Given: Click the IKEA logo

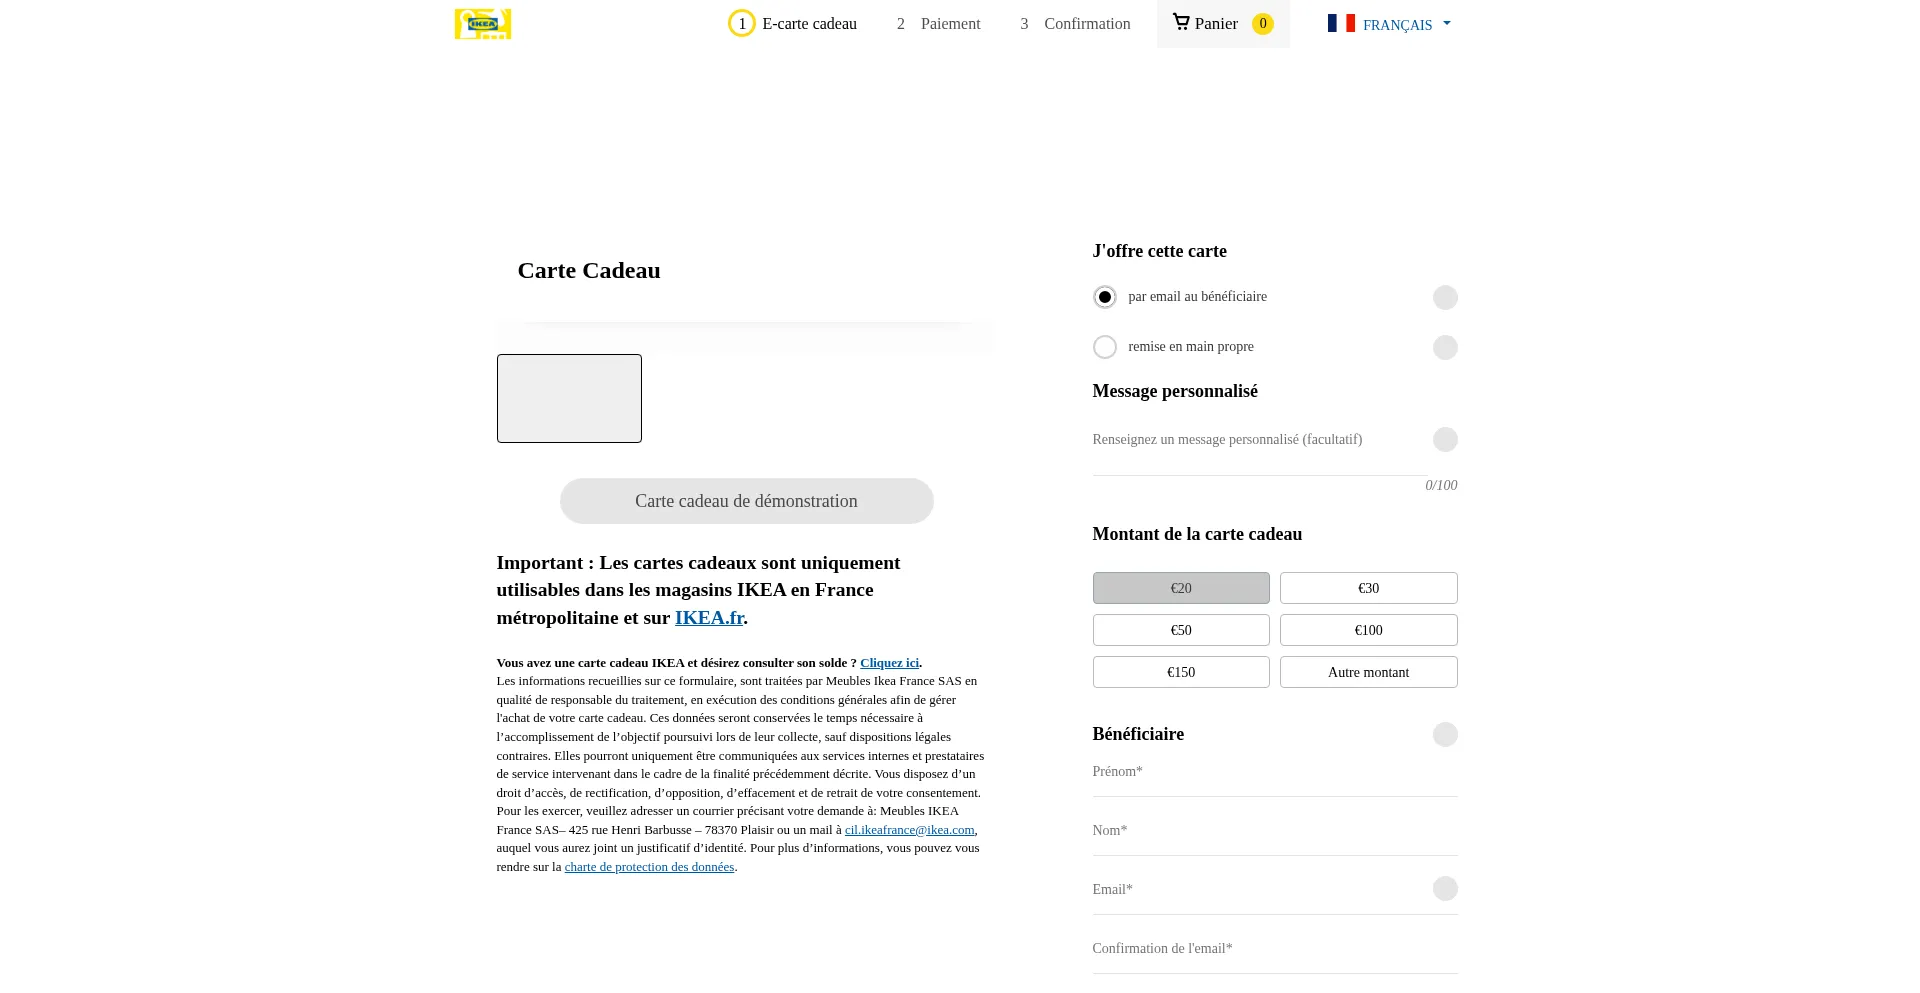Looking at the screenshot, I should [x=483, y=24].
